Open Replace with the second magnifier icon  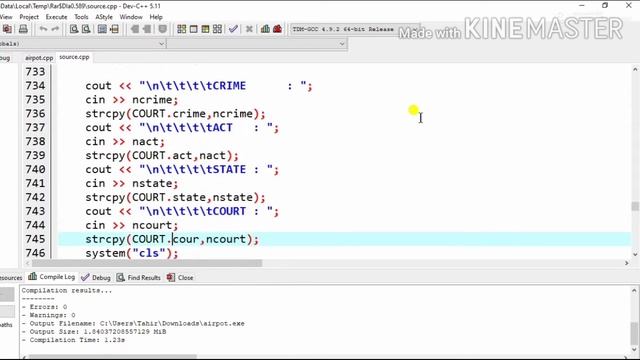86,29
